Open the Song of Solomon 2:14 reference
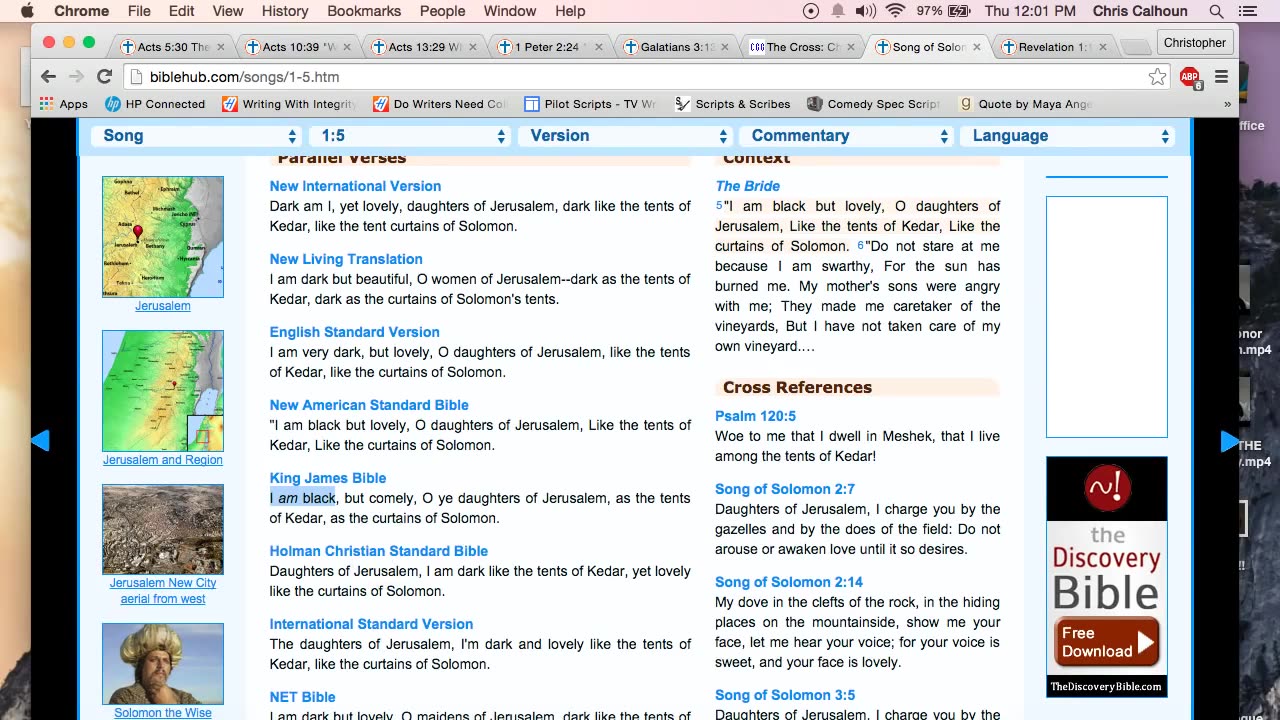 (x=789, y=582)
